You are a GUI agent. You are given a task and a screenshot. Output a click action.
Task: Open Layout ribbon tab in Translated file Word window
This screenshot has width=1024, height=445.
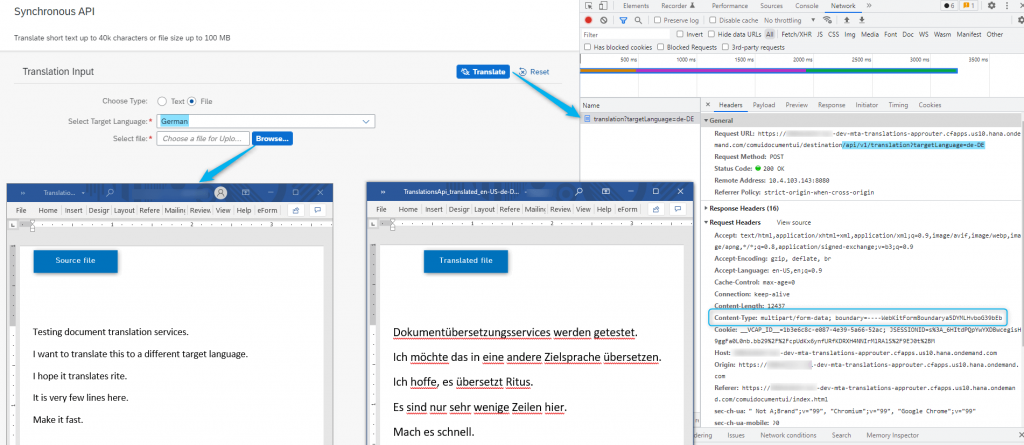click(x=485, y=209)
